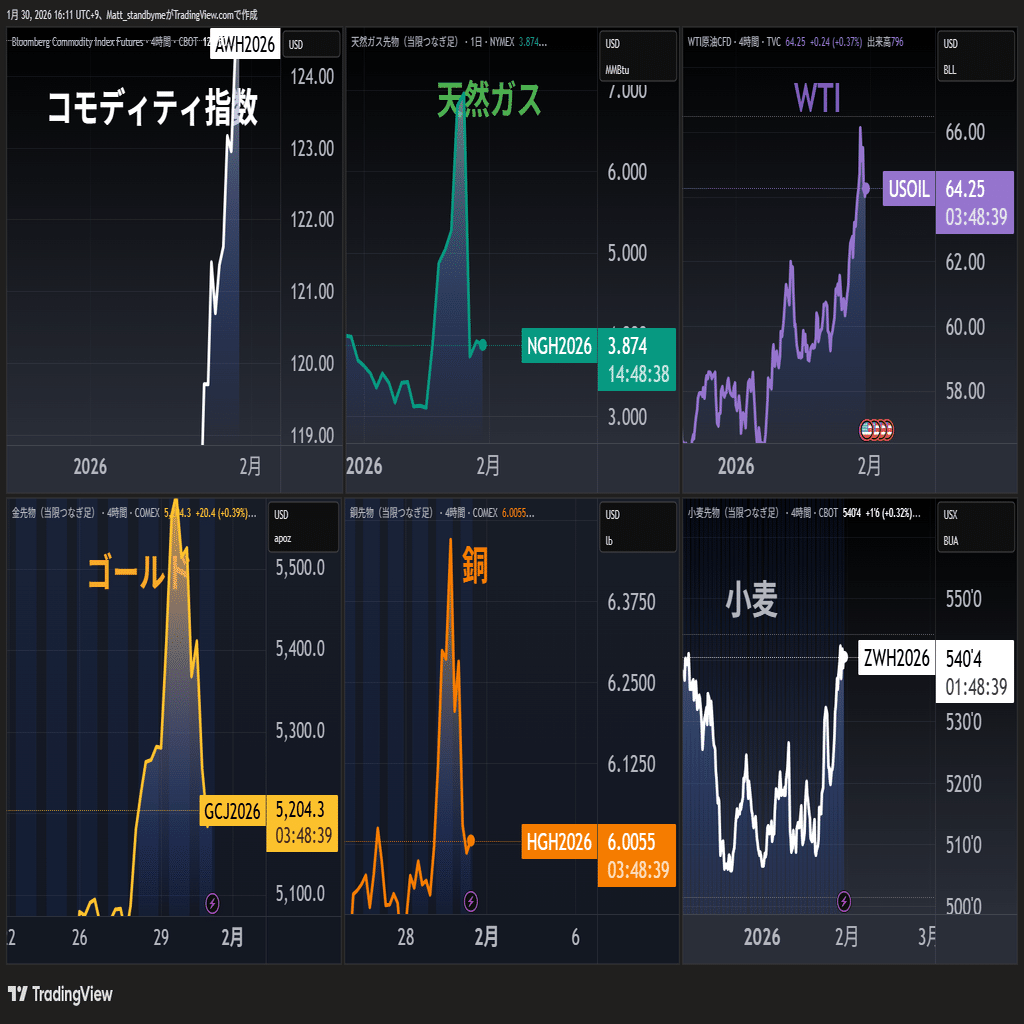Click the last-price dot on the natural gas line
Viewport: 1024px width, 1024px height.
pos(483,345)
